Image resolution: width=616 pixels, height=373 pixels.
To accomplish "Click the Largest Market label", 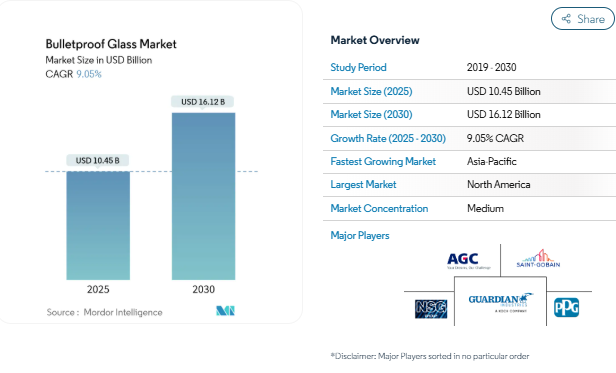I will [363, 185].
